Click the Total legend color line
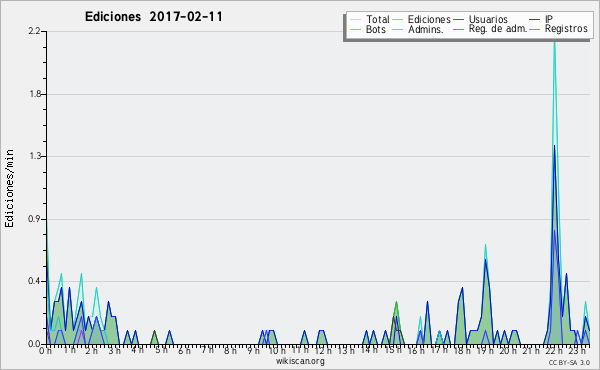Viewport: 600px width, 370px height. click(x=355, y=20)
